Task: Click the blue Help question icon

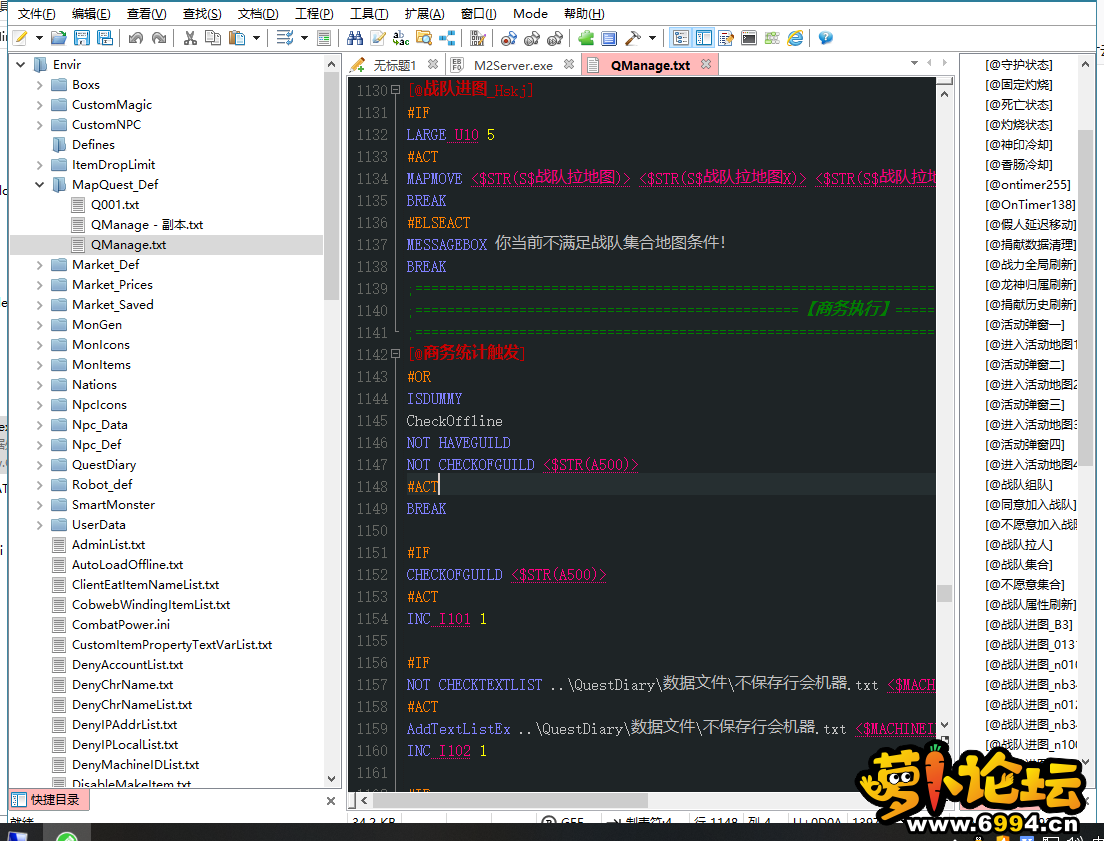Action: [x=825, y=38]
